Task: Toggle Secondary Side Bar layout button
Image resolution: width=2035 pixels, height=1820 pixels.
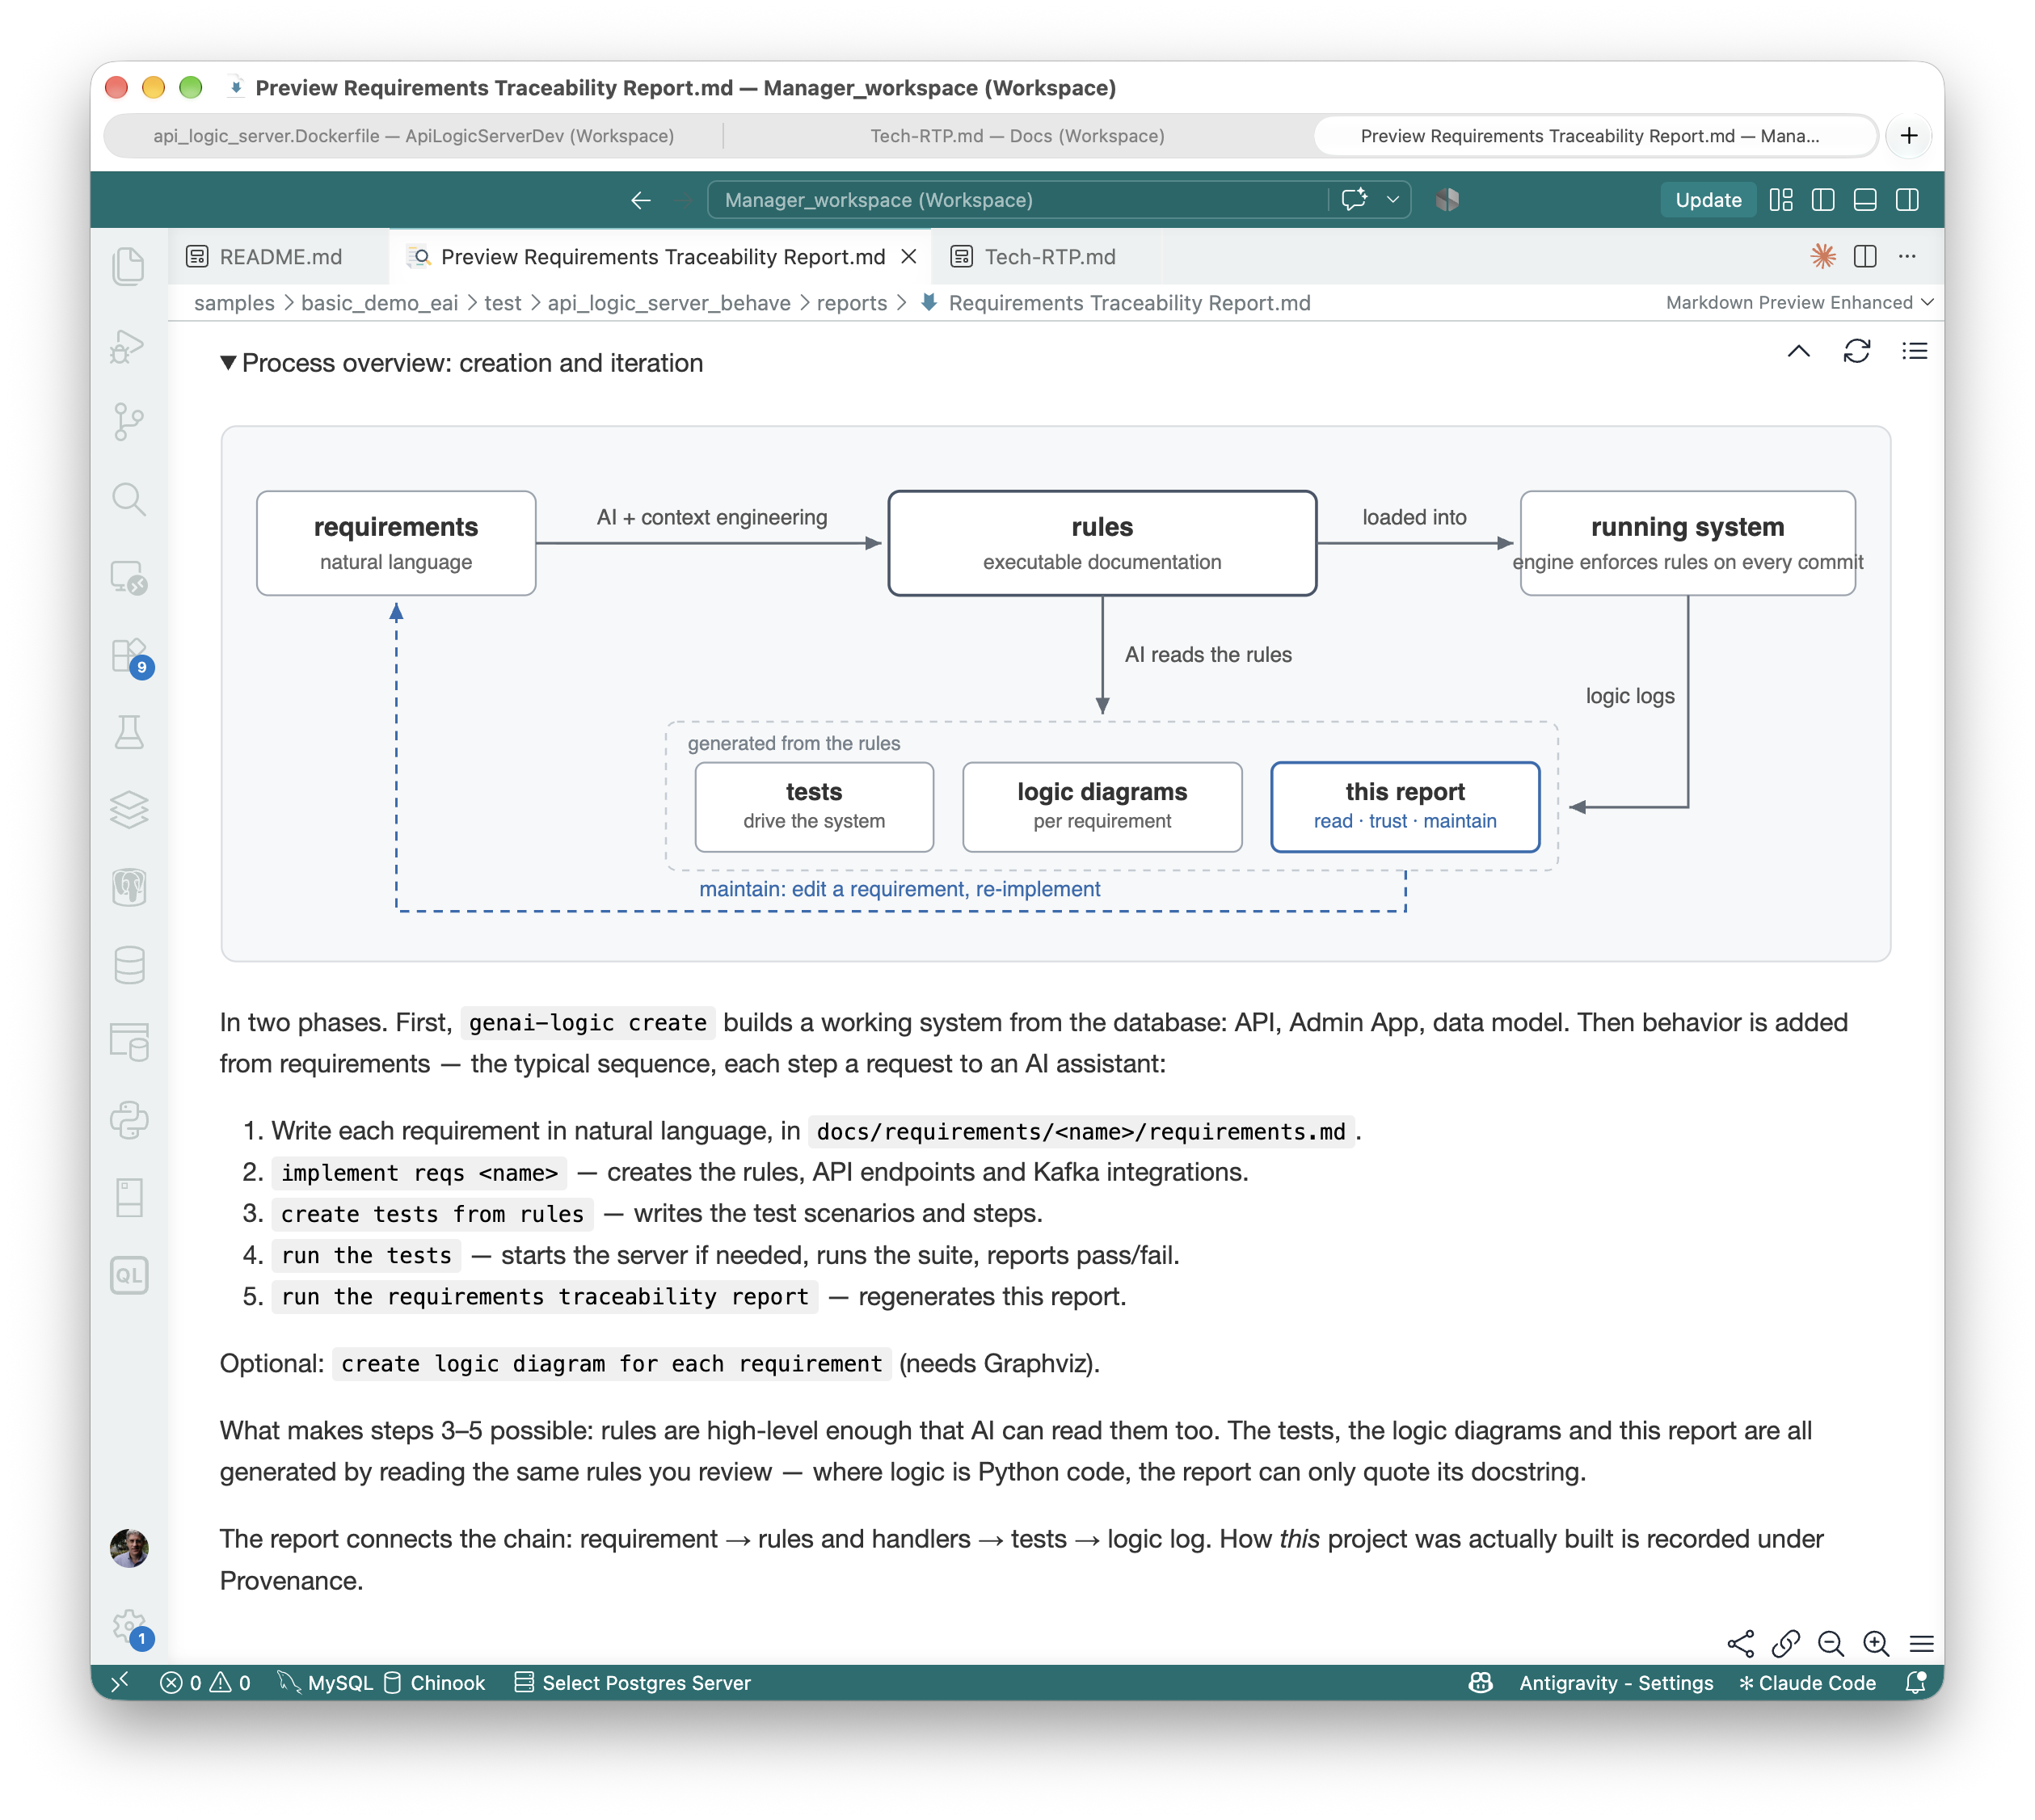Action: point(1907,200)
